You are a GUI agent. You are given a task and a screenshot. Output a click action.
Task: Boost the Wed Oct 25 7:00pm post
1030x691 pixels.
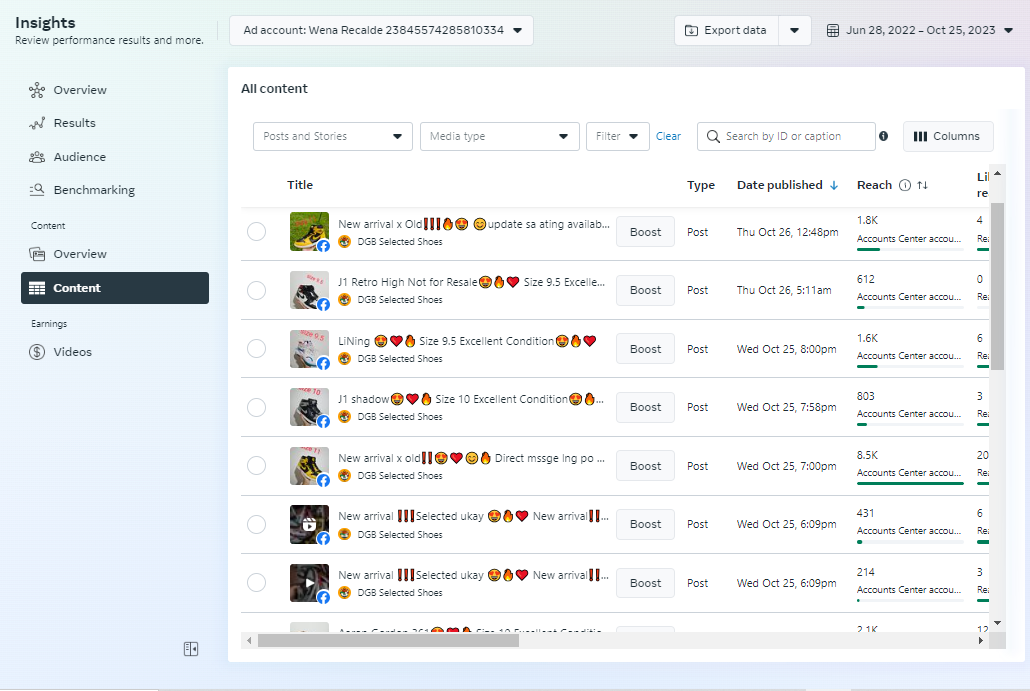(645, 466)
